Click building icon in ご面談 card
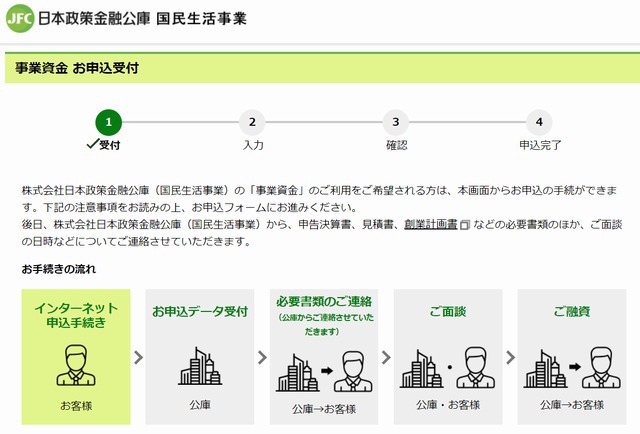This screenshot has width=640, height=434. click(x=421, y=369)
